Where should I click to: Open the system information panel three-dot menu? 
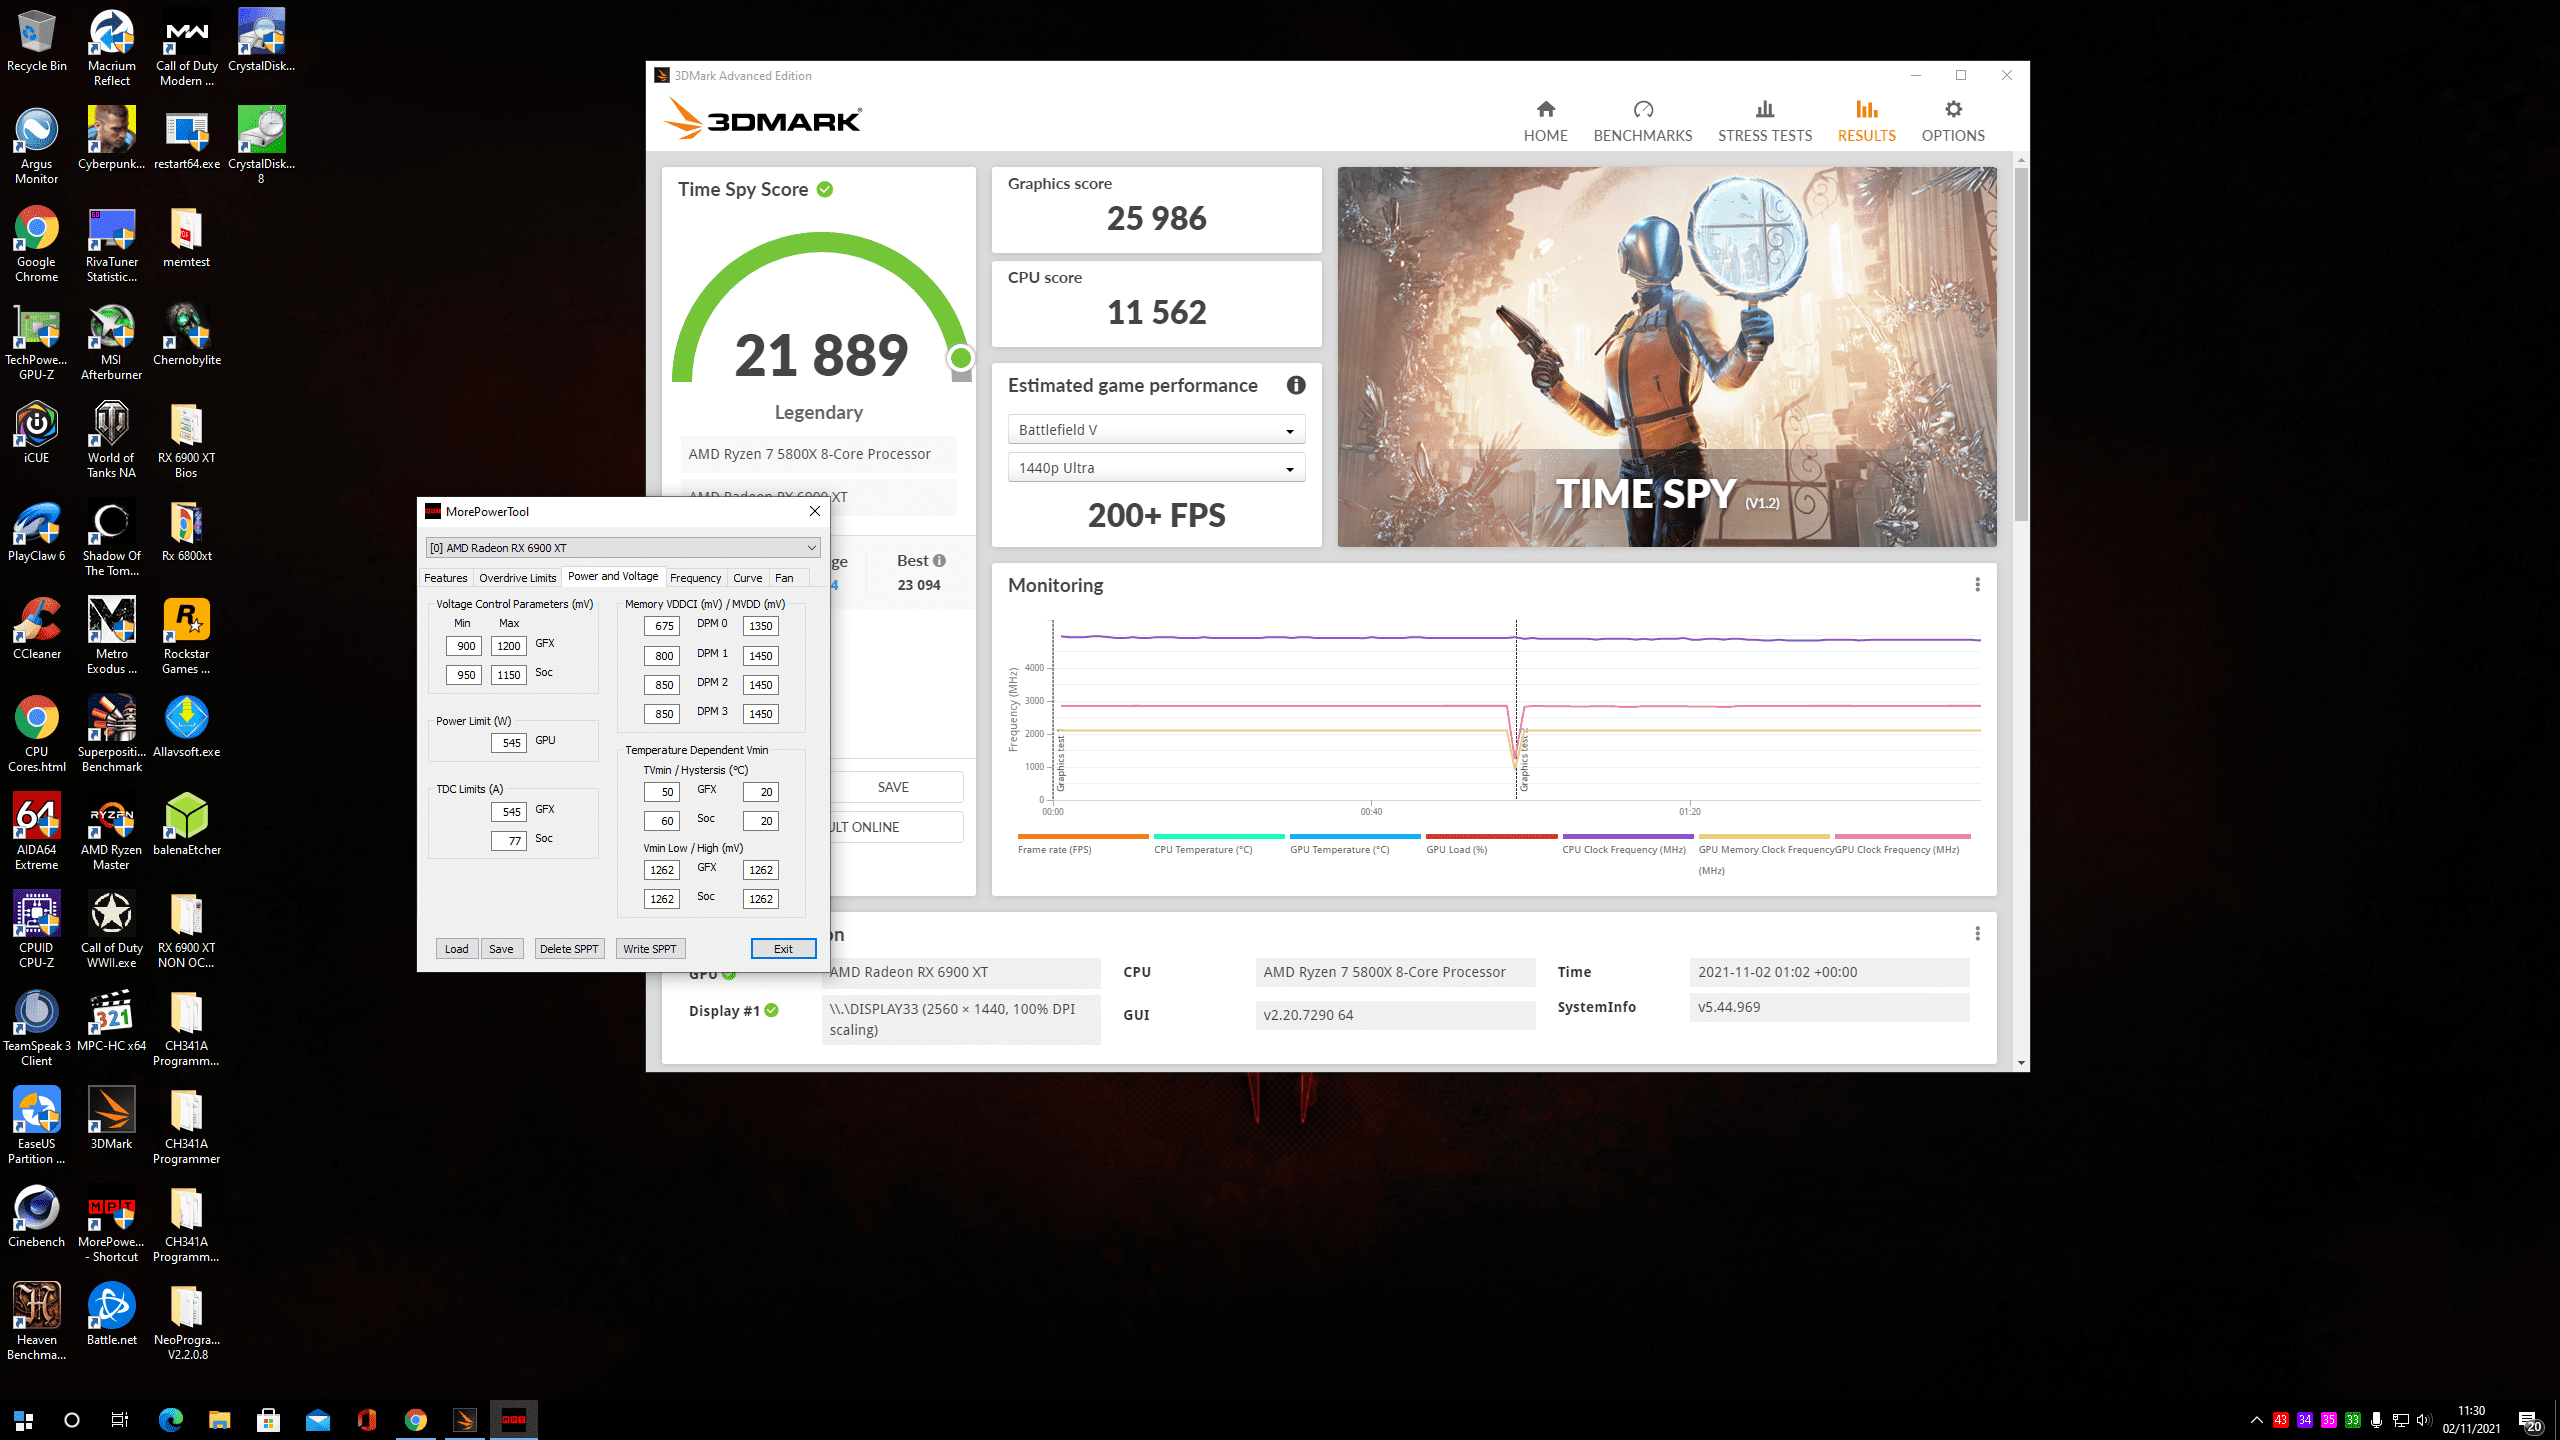1977,933
